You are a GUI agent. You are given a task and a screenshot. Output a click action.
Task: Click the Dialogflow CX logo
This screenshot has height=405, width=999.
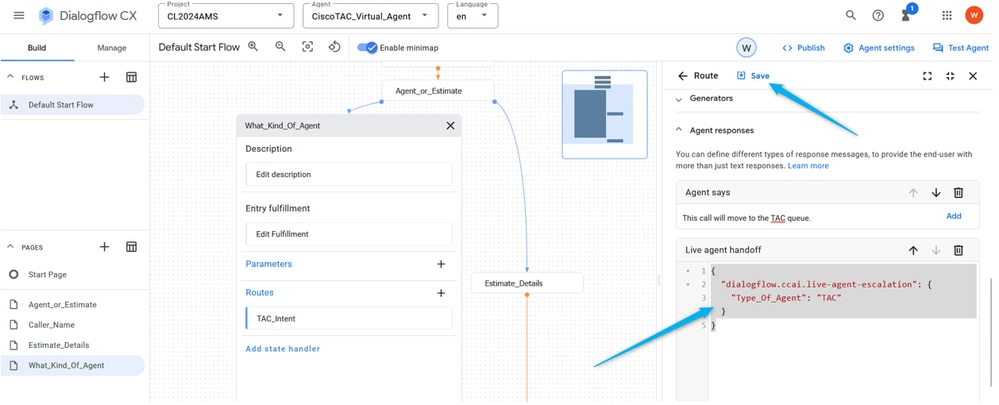[x=87, y=16]
